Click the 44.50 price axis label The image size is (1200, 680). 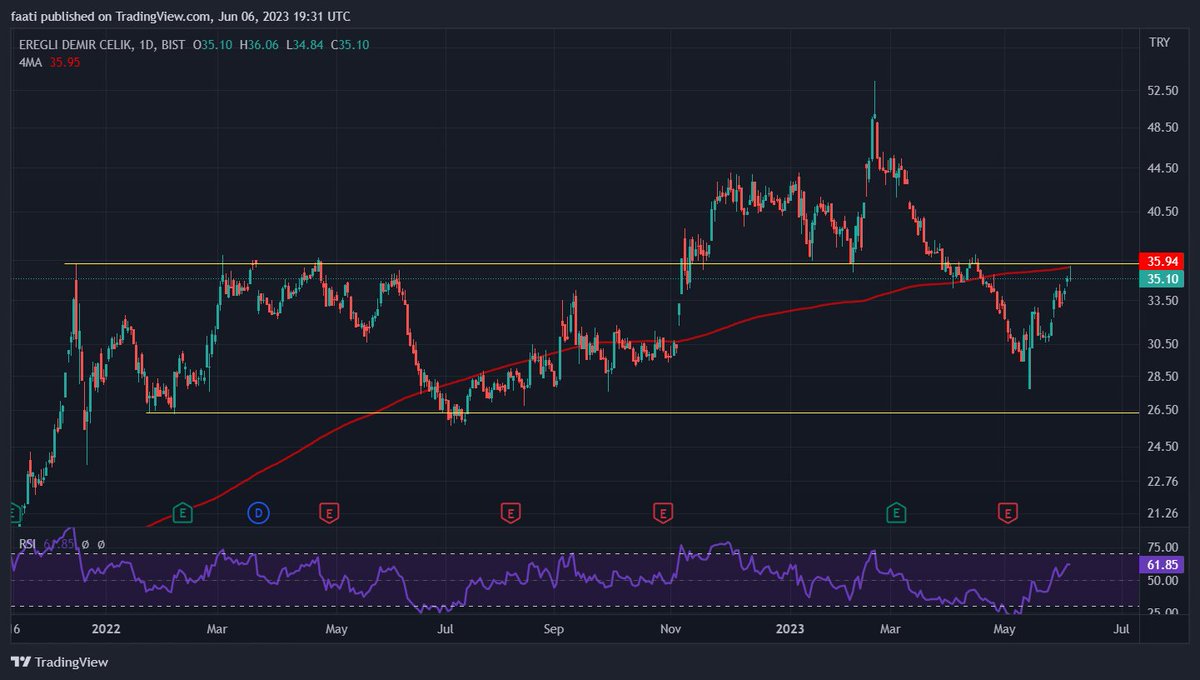(1162, 169)
